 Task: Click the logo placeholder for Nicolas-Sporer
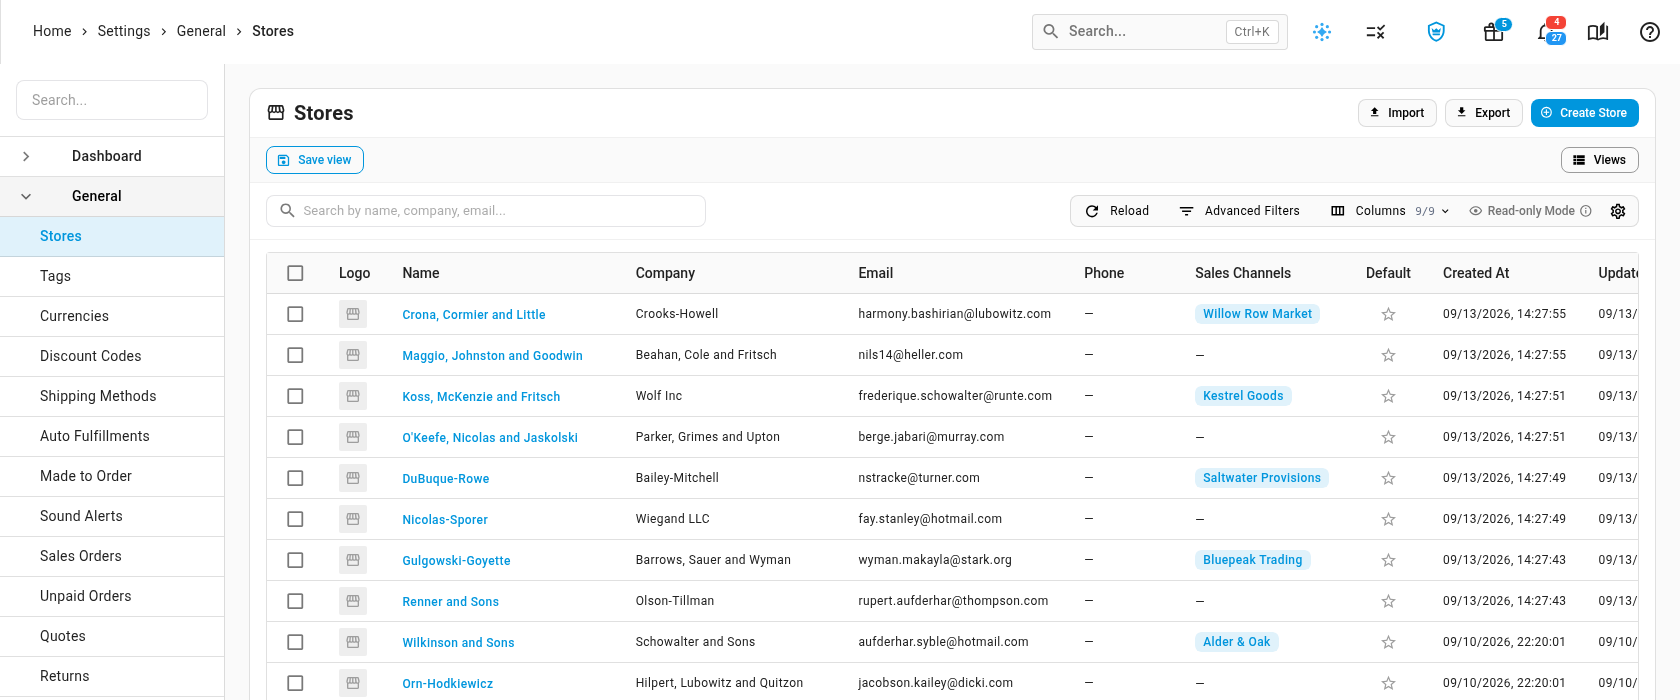point(353,519)
